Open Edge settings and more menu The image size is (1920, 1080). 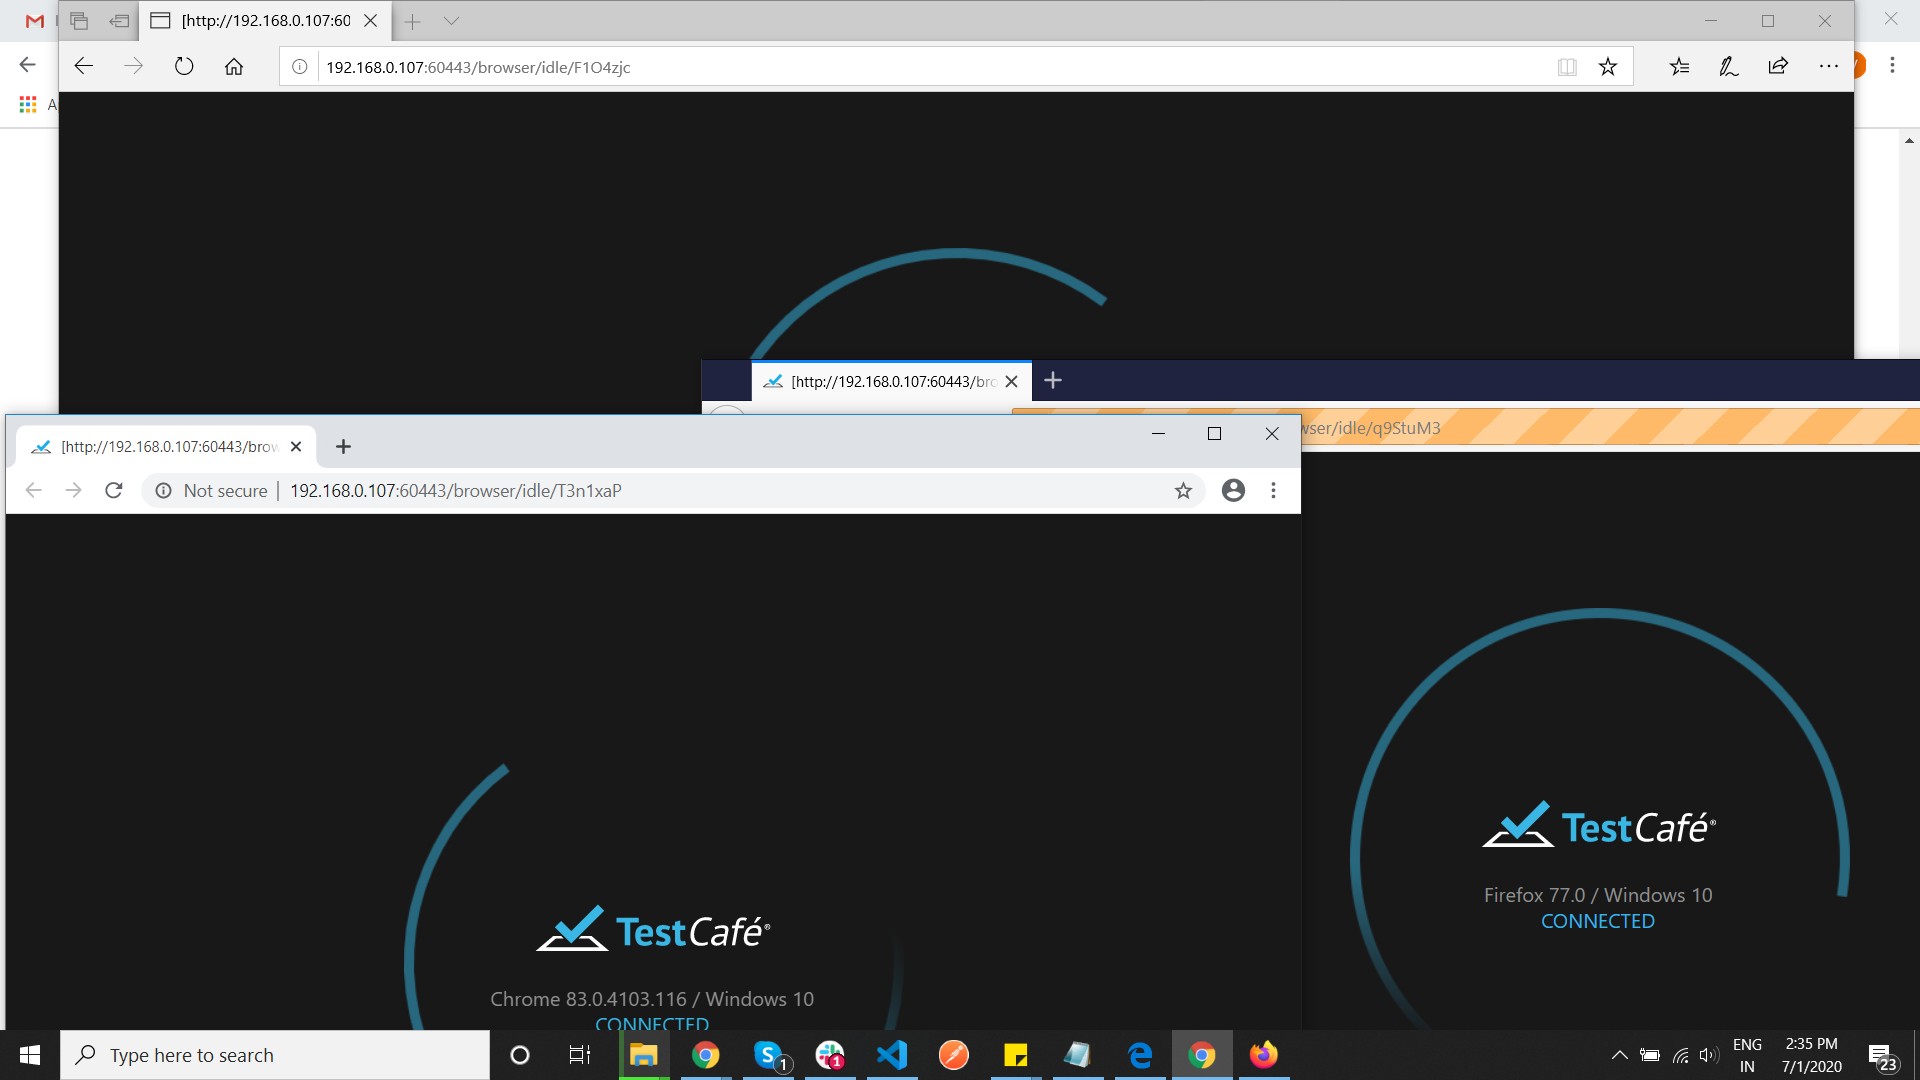1829,67
